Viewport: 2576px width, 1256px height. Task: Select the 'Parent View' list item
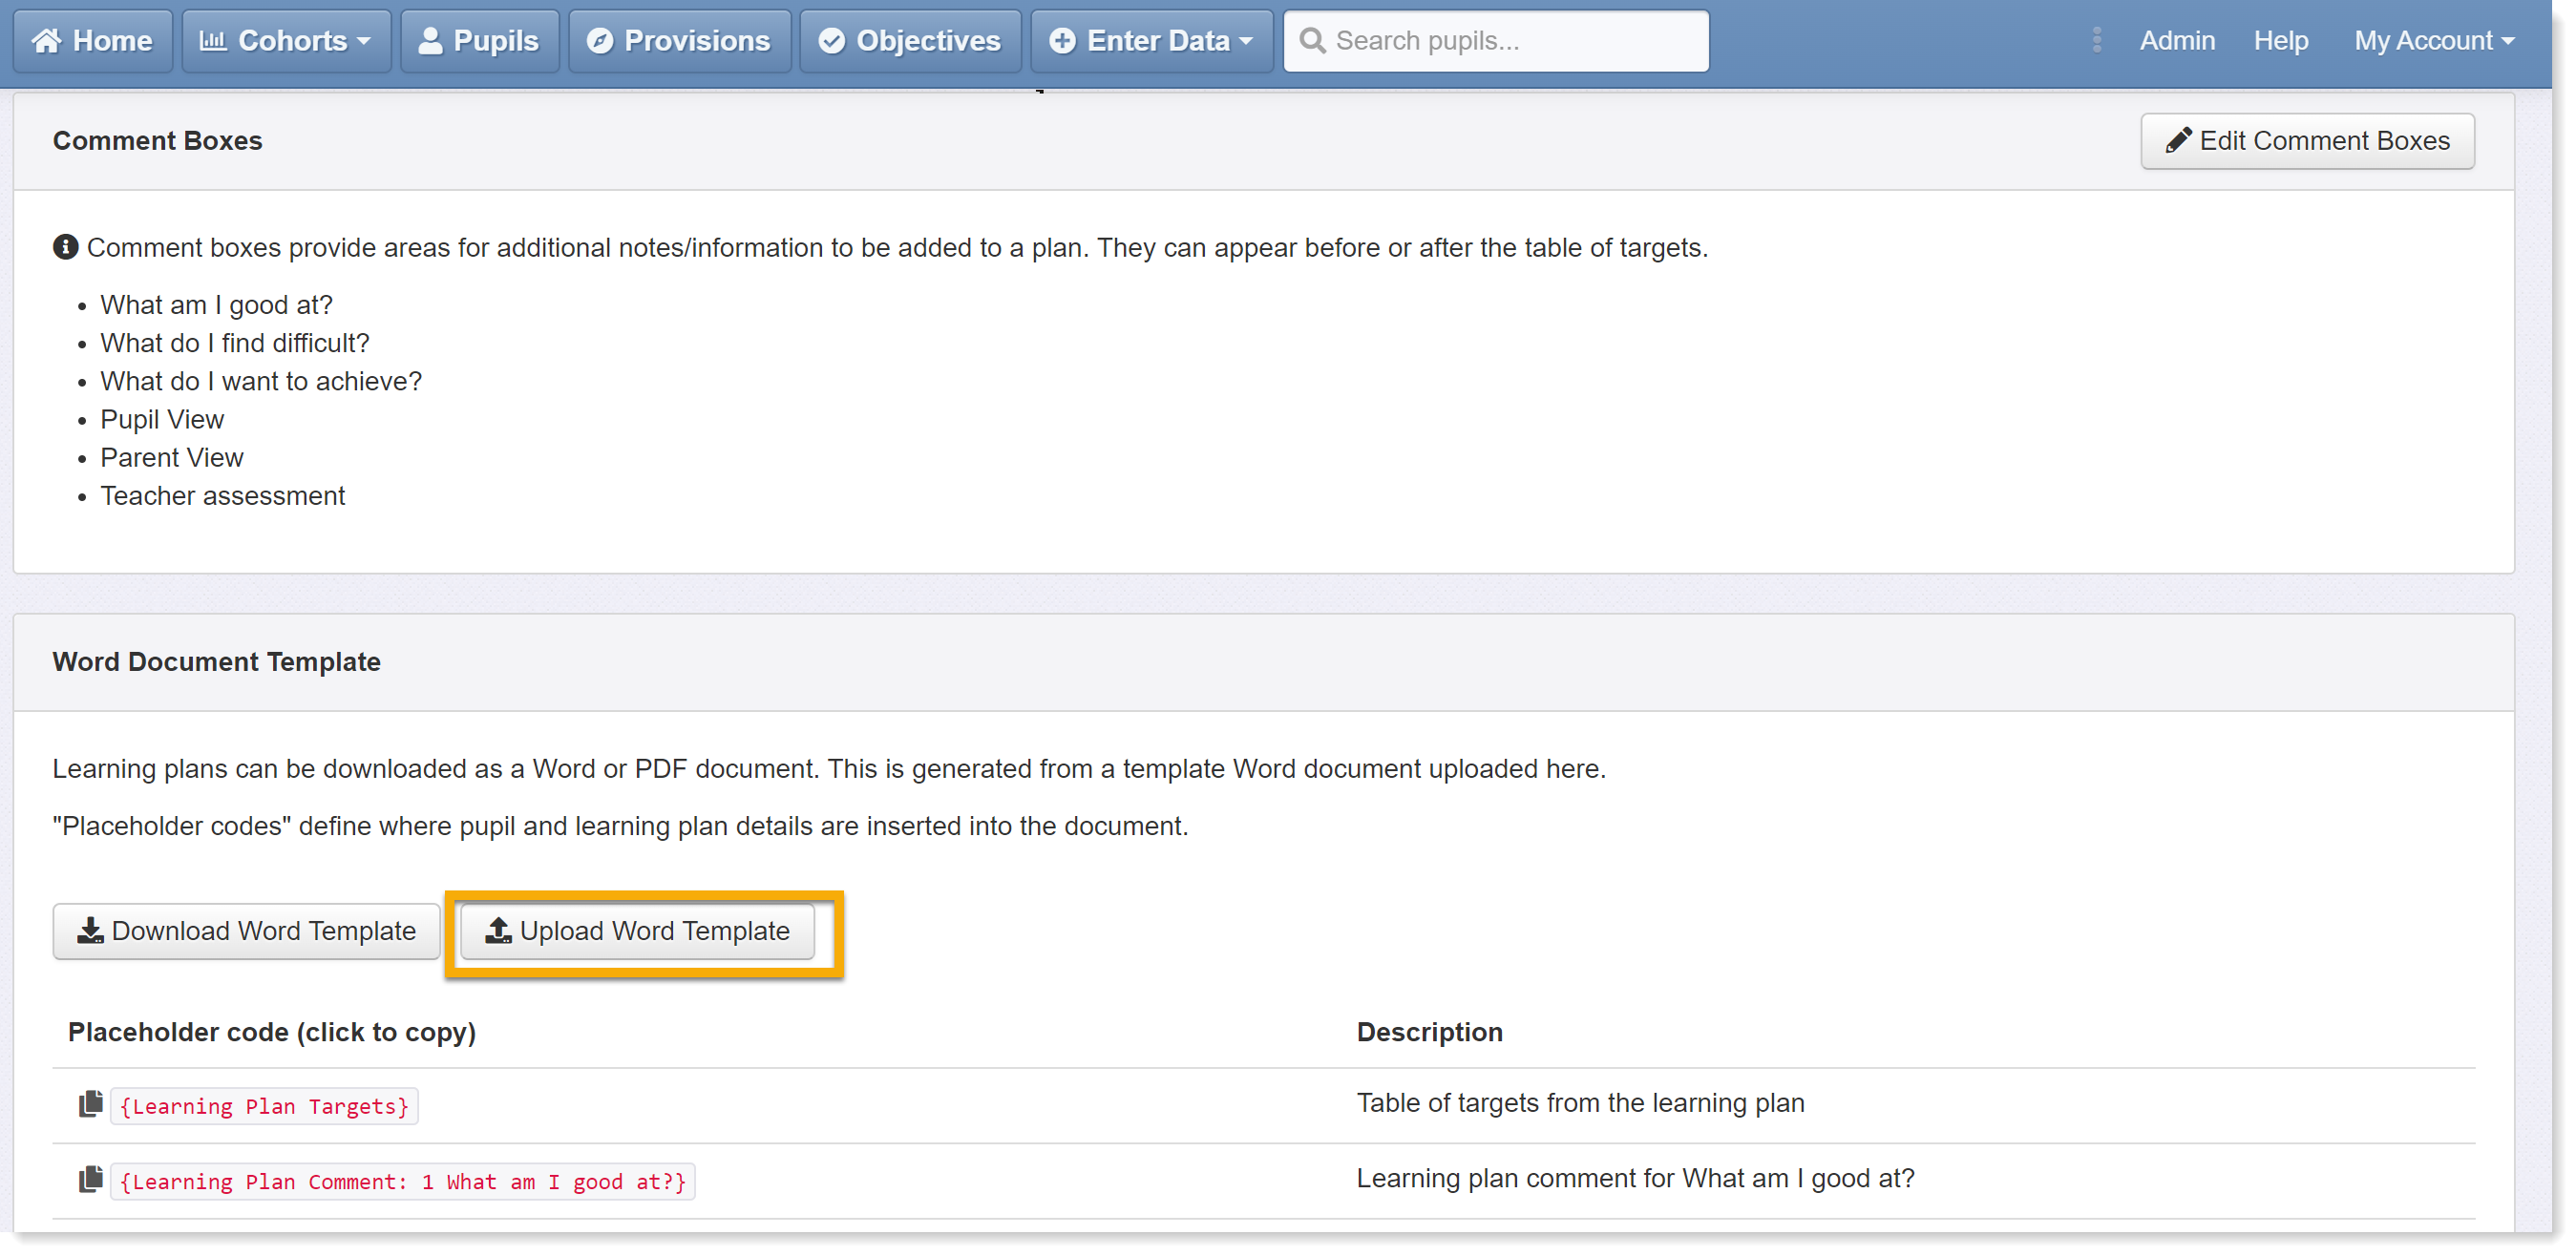click(172, 457)
